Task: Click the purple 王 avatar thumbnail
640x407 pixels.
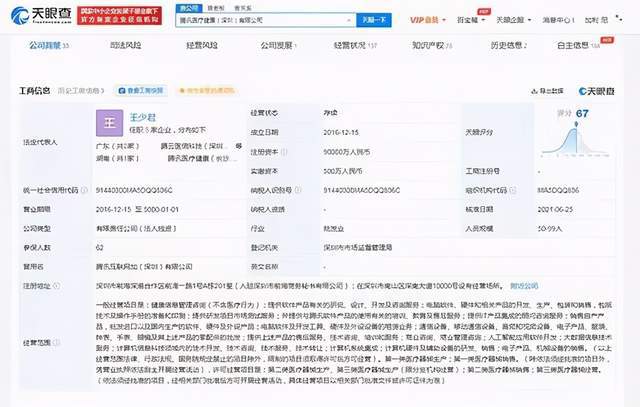Action: (109, 123)
